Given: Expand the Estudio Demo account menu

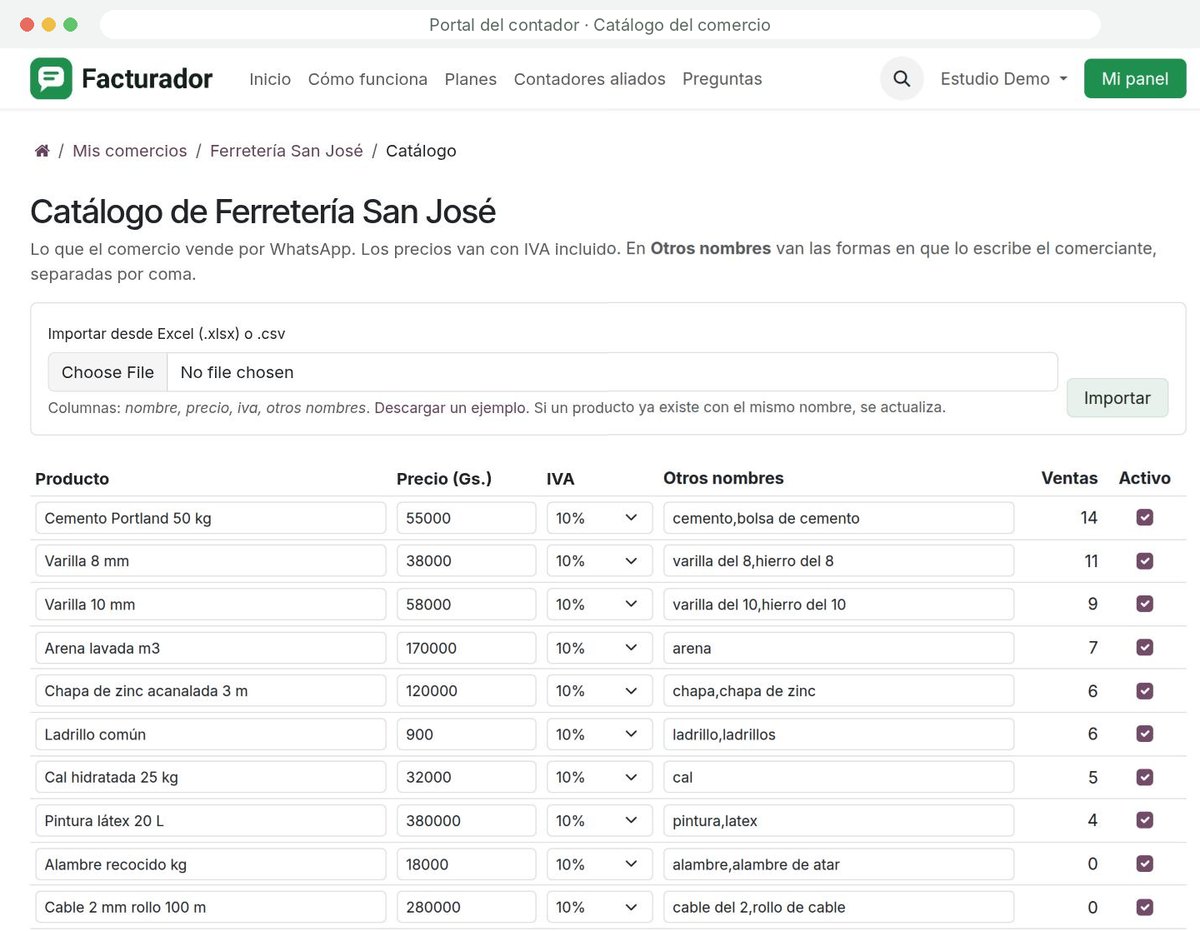Looking at the screenshot, I should click(1004, 79).
